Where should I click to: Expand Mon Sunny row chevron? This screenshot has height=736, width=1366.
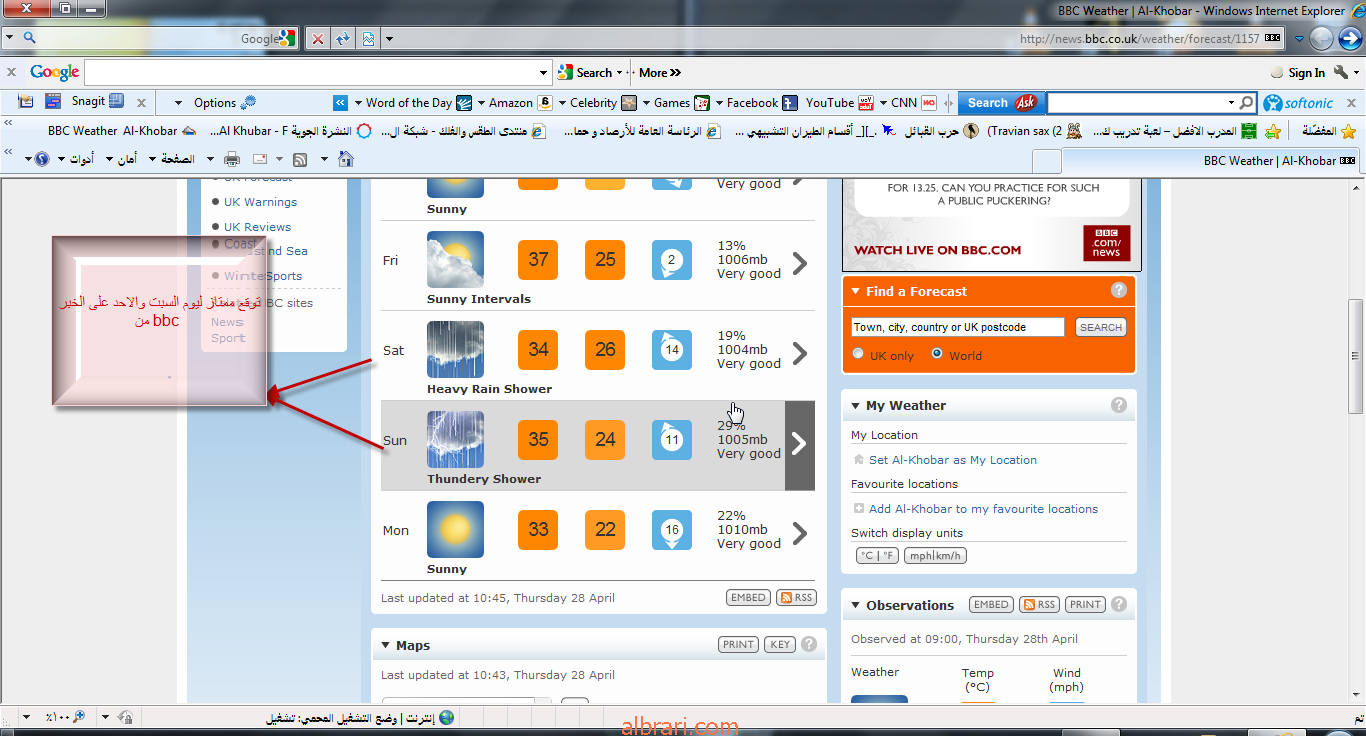point(800,533)
